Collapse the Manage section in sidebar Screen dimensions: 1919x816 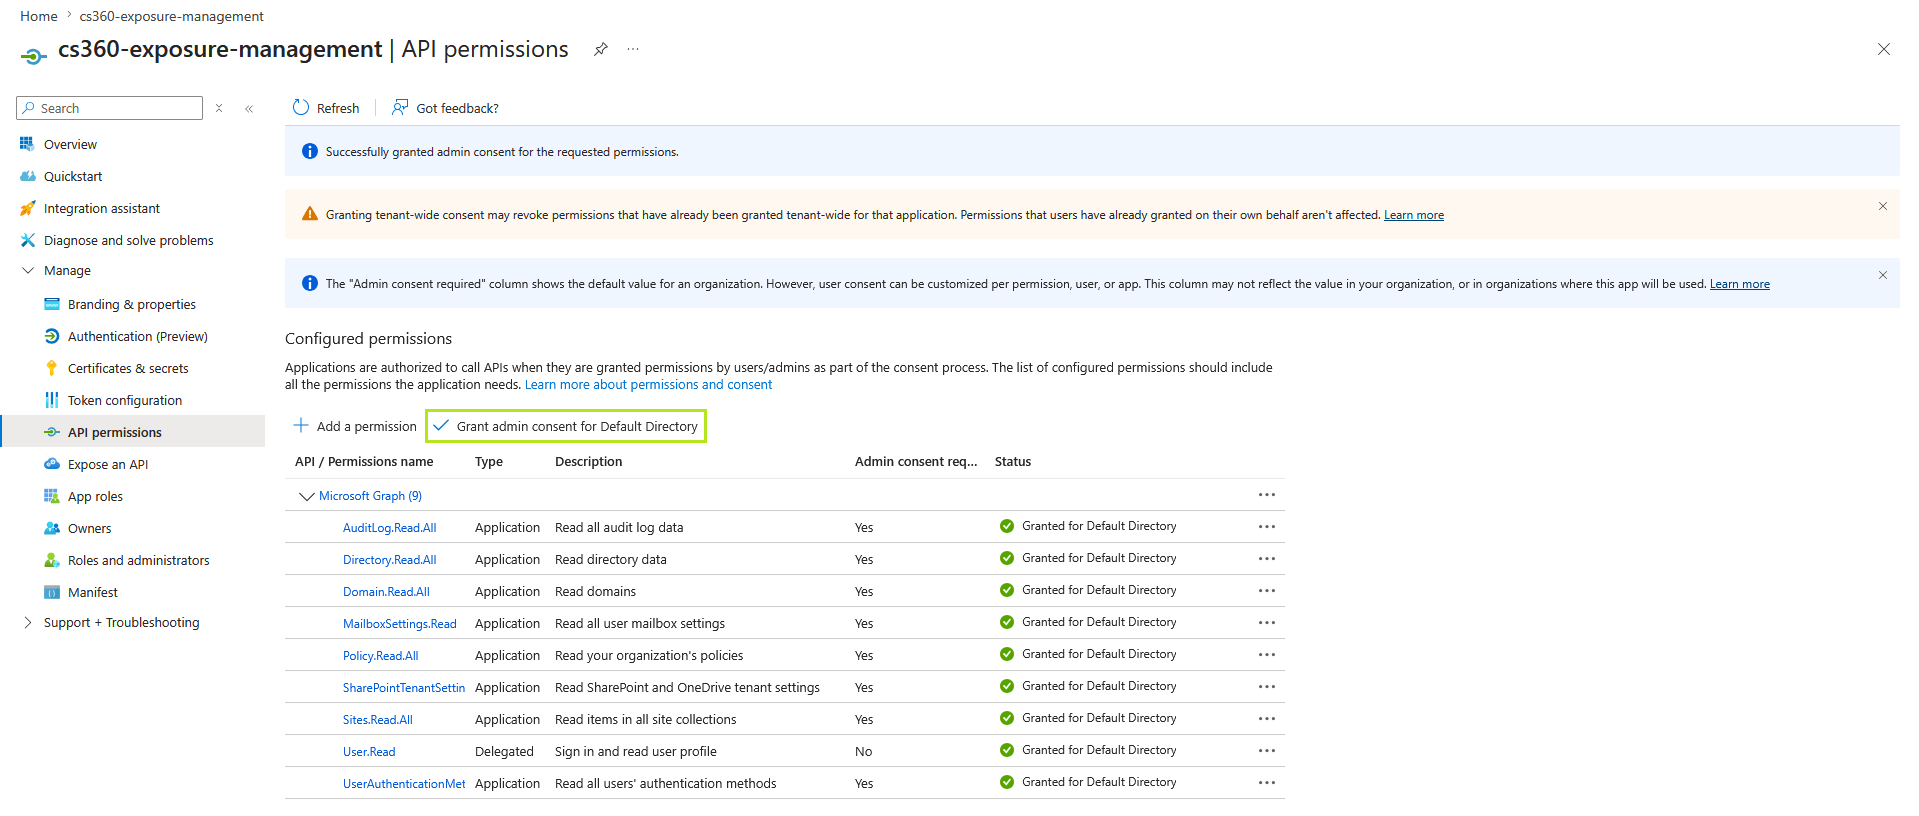(28, 270)
